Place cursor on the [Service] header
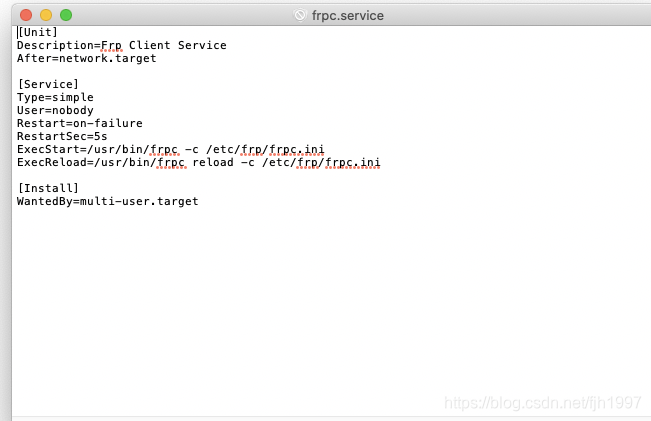651x421 pixels. click(48, 84)
